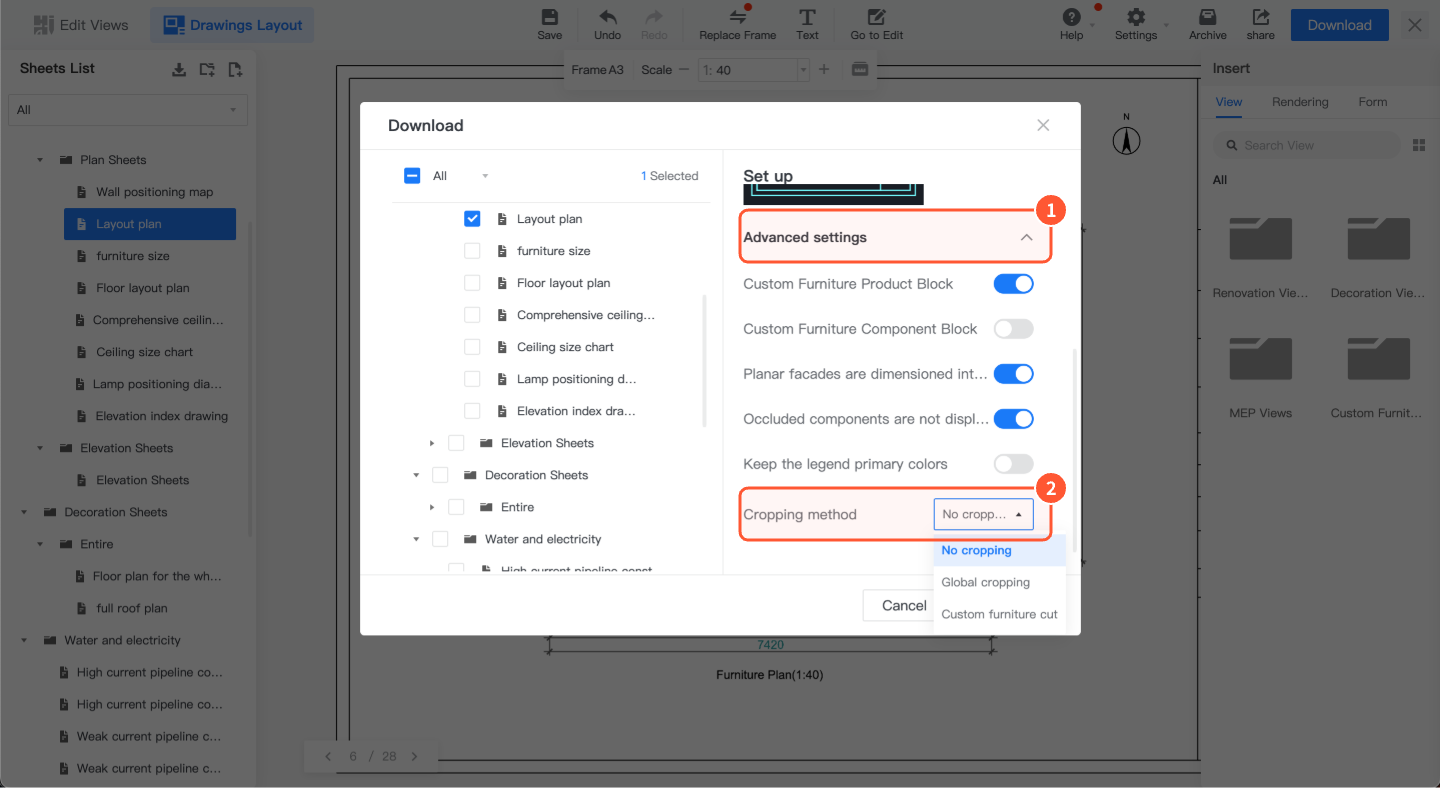The image size is (1440, 788).
Task: Enable Keep the legend primary colors
Action: (1013, 464)
